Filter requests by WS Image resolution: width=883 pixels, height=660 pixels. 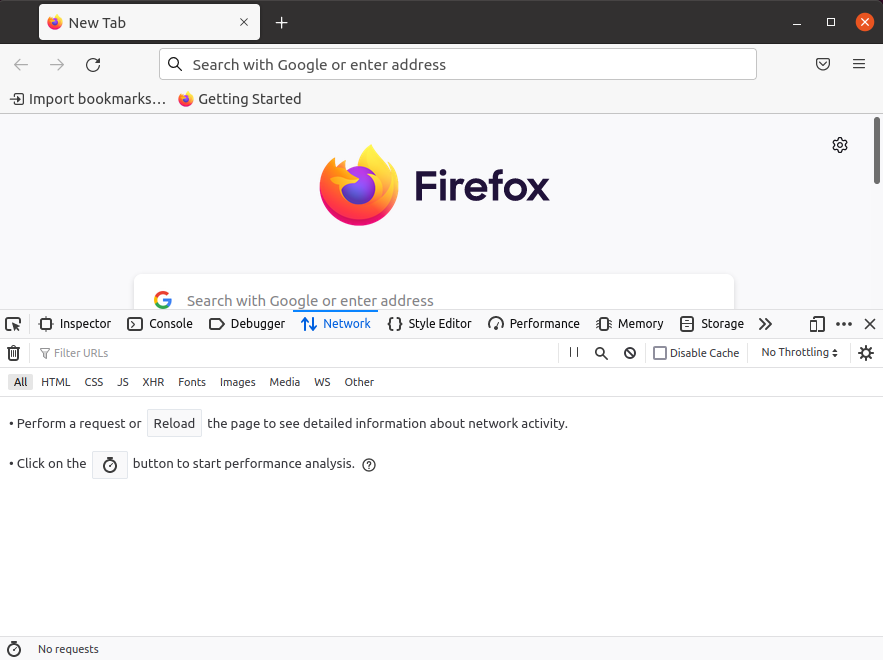point(322,382)
